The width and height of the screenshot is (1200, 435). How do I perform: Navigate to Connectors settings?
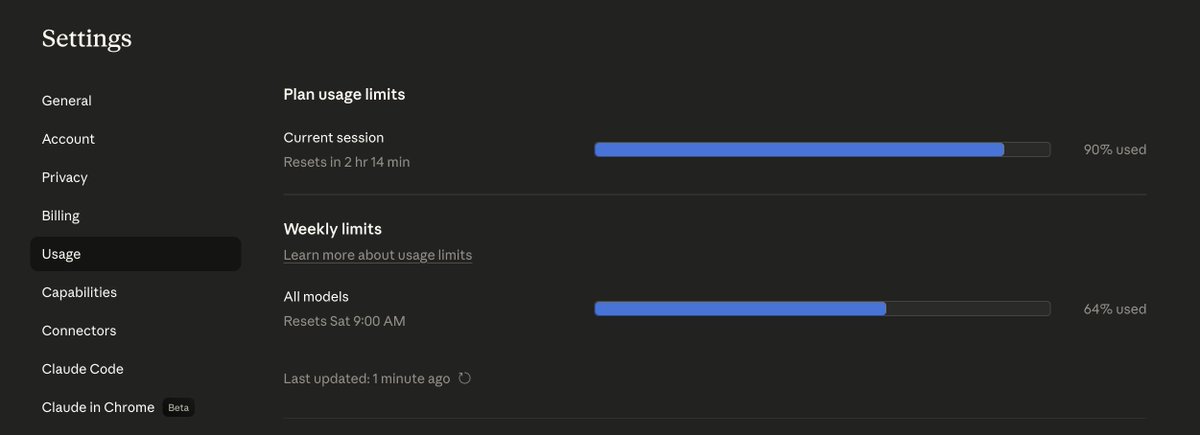pyautogui.click(x=79, y=331)
